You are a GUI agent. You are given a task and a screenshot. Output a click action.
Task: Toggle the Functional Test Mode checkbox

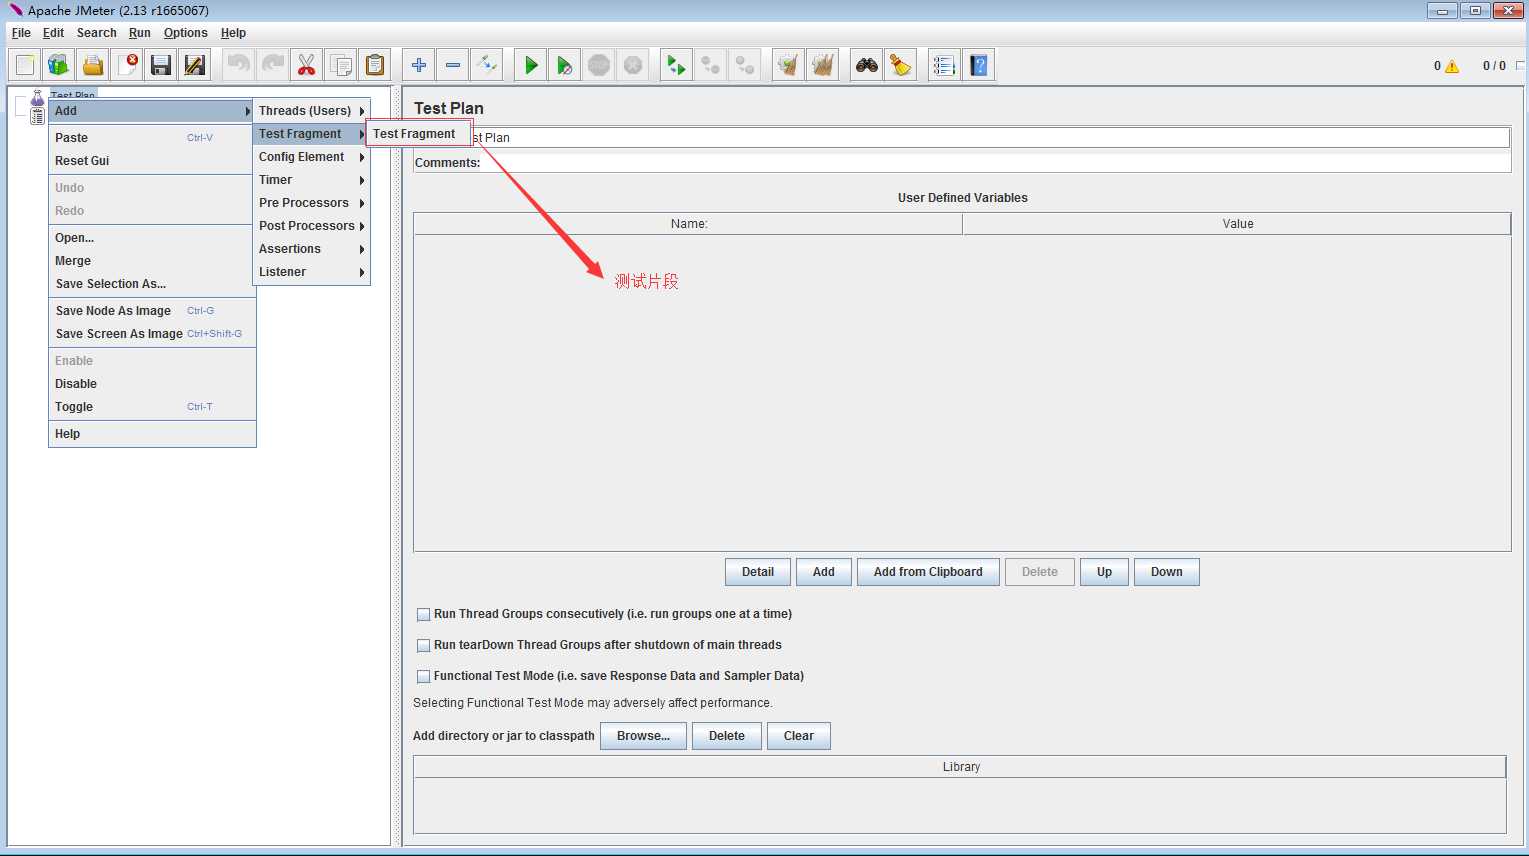424,676
